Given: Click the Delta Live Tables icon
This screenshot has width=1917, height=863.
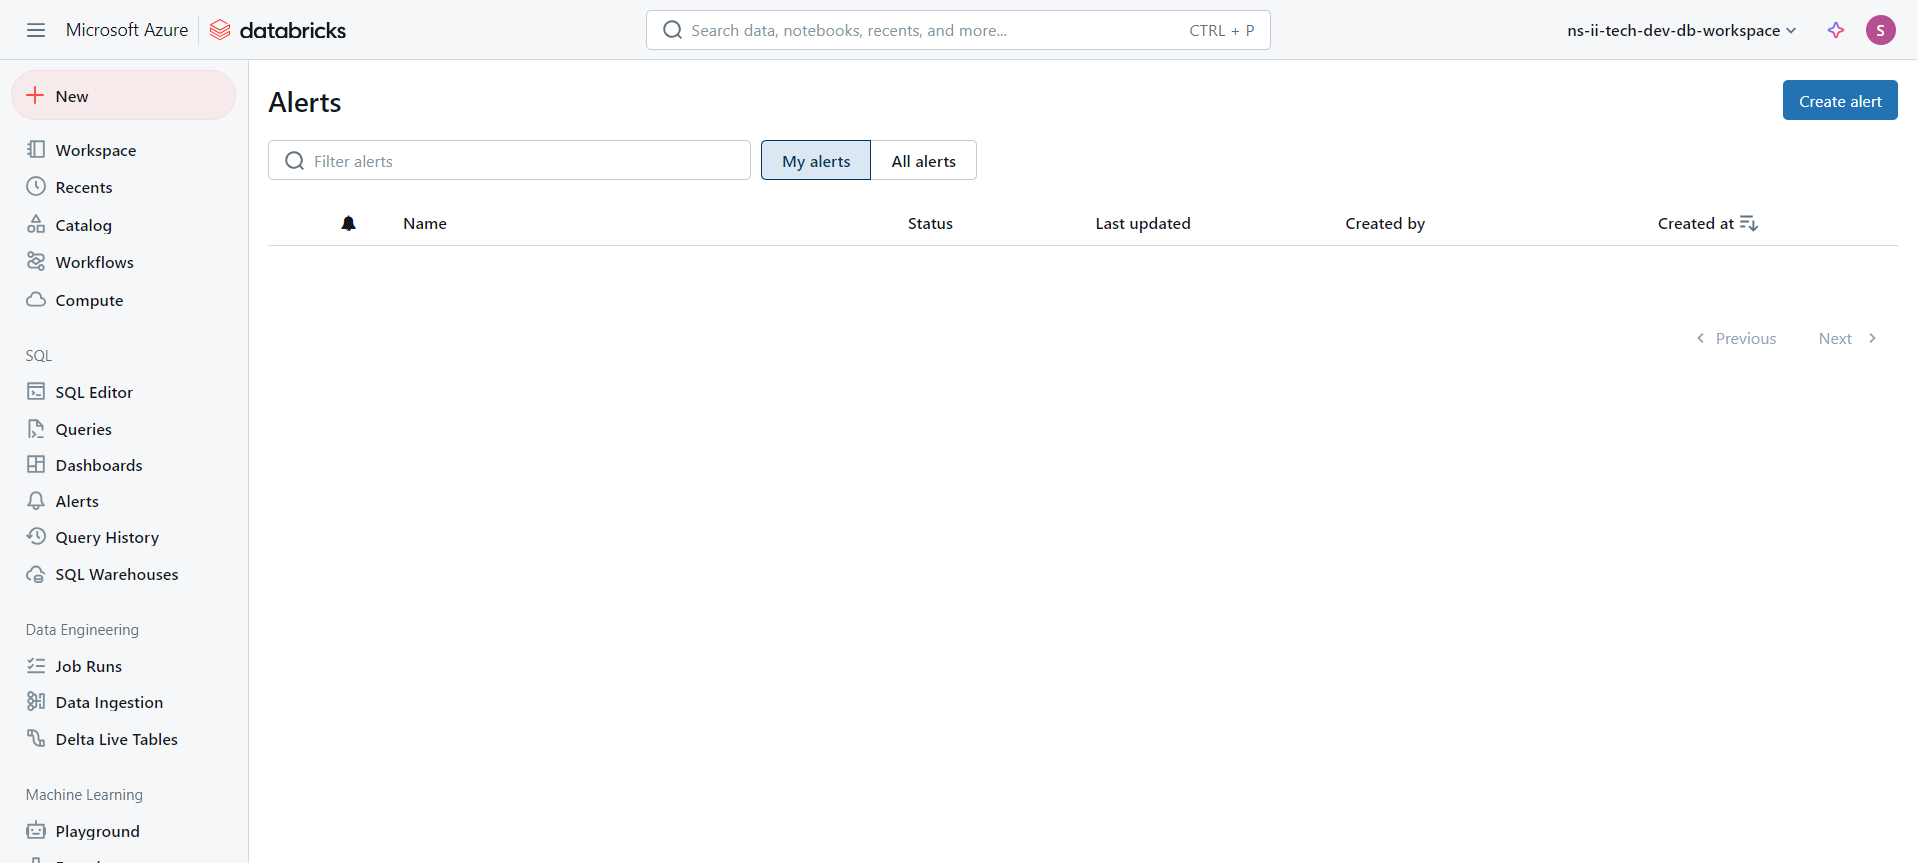Looking at the screenshot, I should pyautogui.click(x=36, y=738).
